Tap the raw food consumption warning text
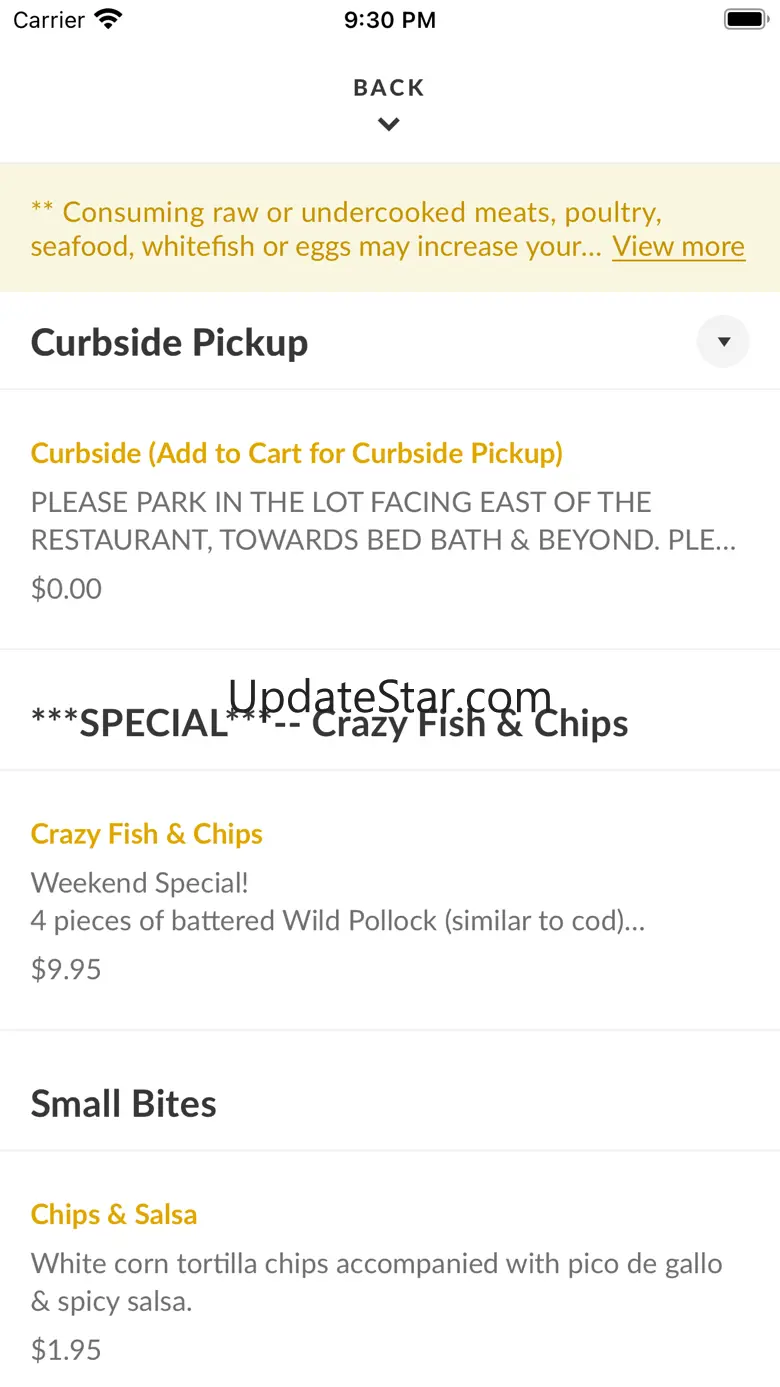 click(316, 229)
